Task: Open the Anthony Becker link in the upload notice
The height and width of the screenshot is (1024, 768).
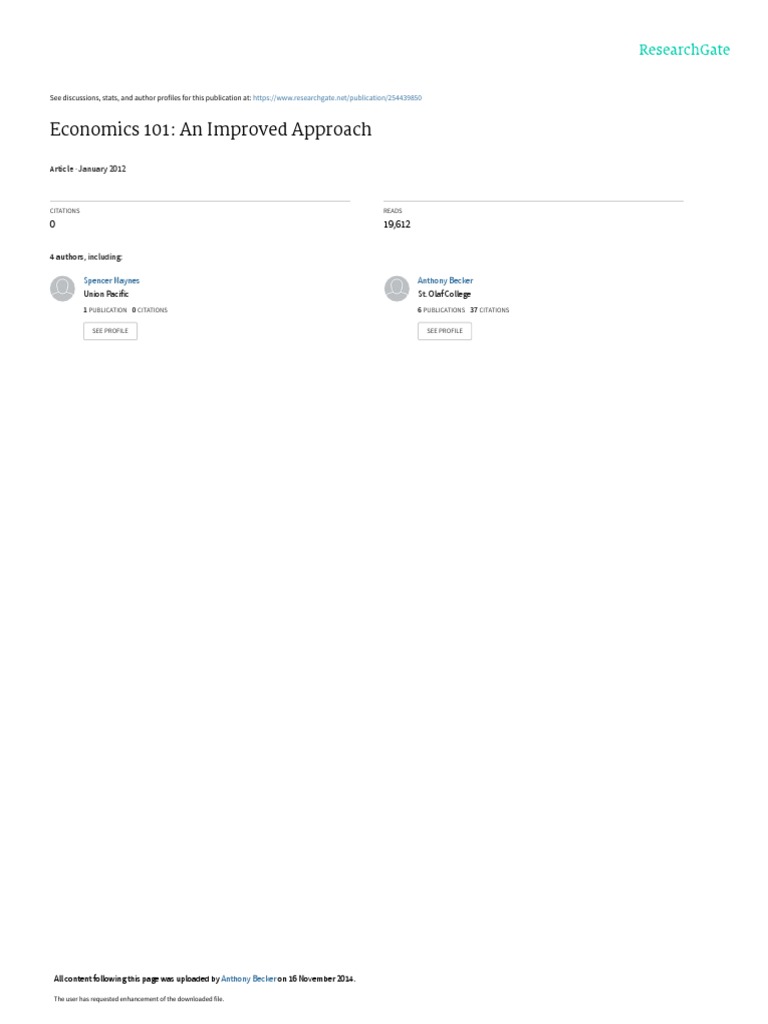Action: tap(249, 979)
